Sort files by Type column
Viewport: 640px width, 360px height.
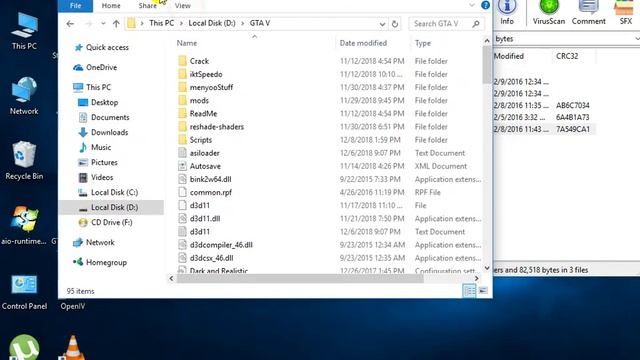423,43
